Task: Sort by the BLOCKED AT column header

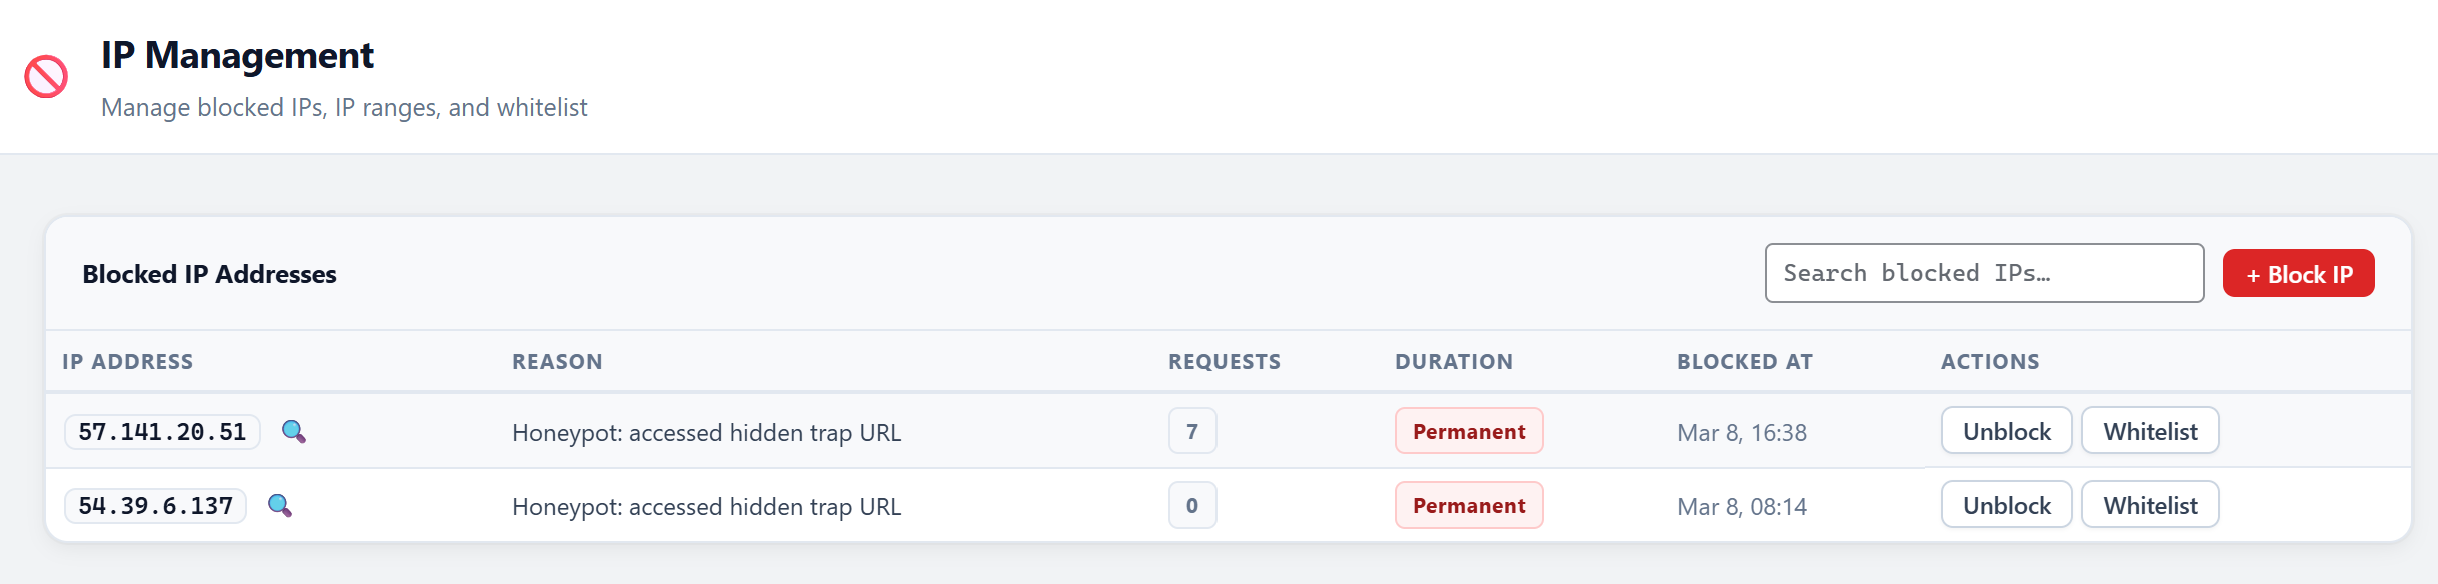Action: (x=1744, y=361)
